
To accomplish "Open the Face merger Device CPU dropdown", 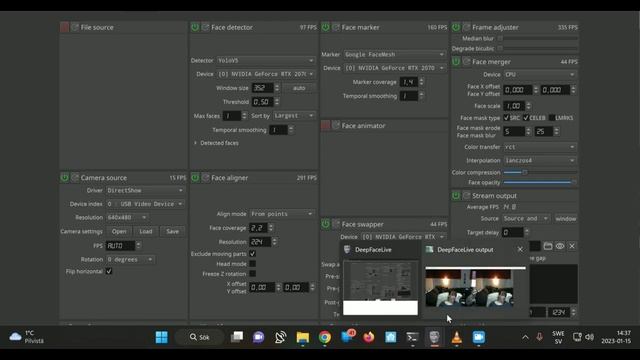I will [x=540, y=74].
